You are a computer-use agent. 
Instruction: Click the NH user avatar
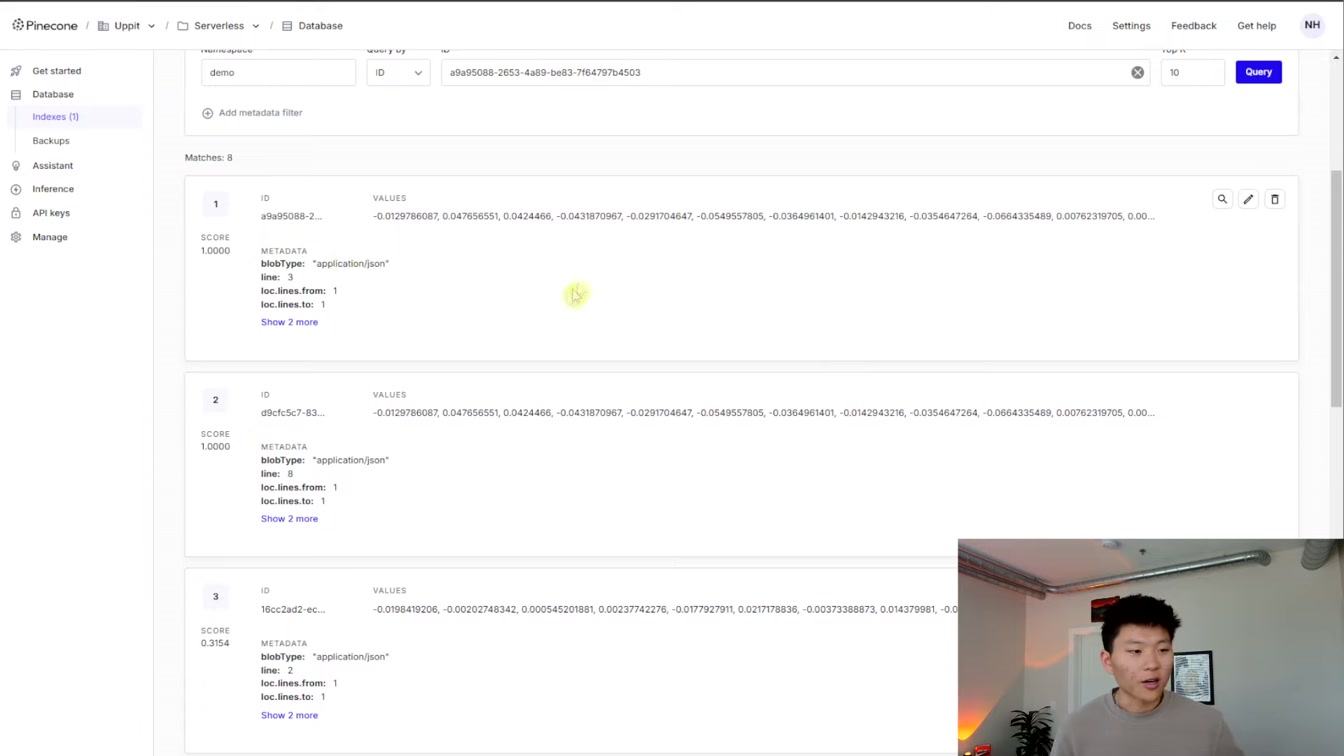[x=1312, y=25]
